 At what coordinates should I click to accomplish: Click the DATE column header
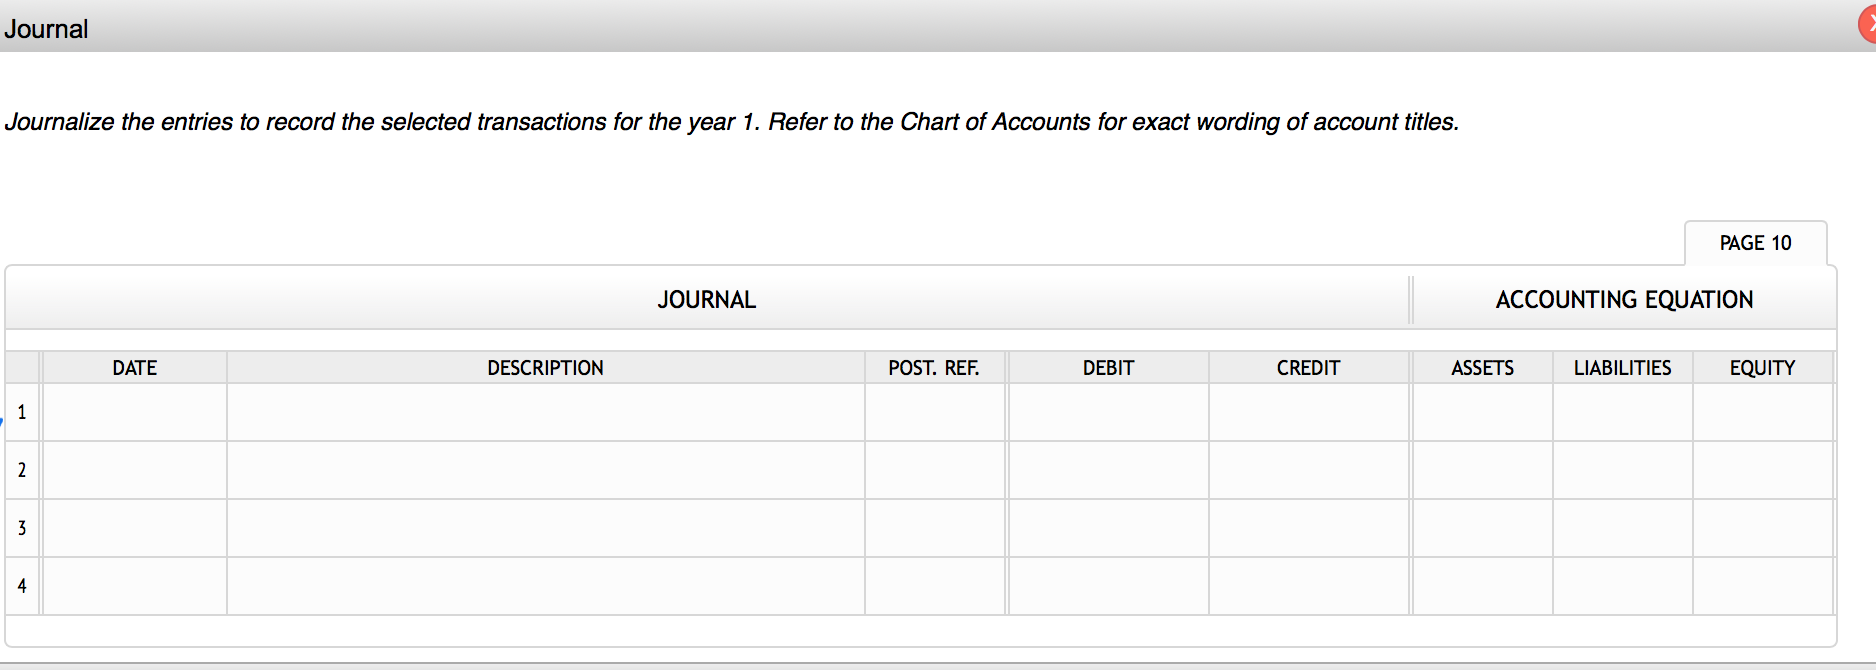pyautogui.click(x=135, y=367)
